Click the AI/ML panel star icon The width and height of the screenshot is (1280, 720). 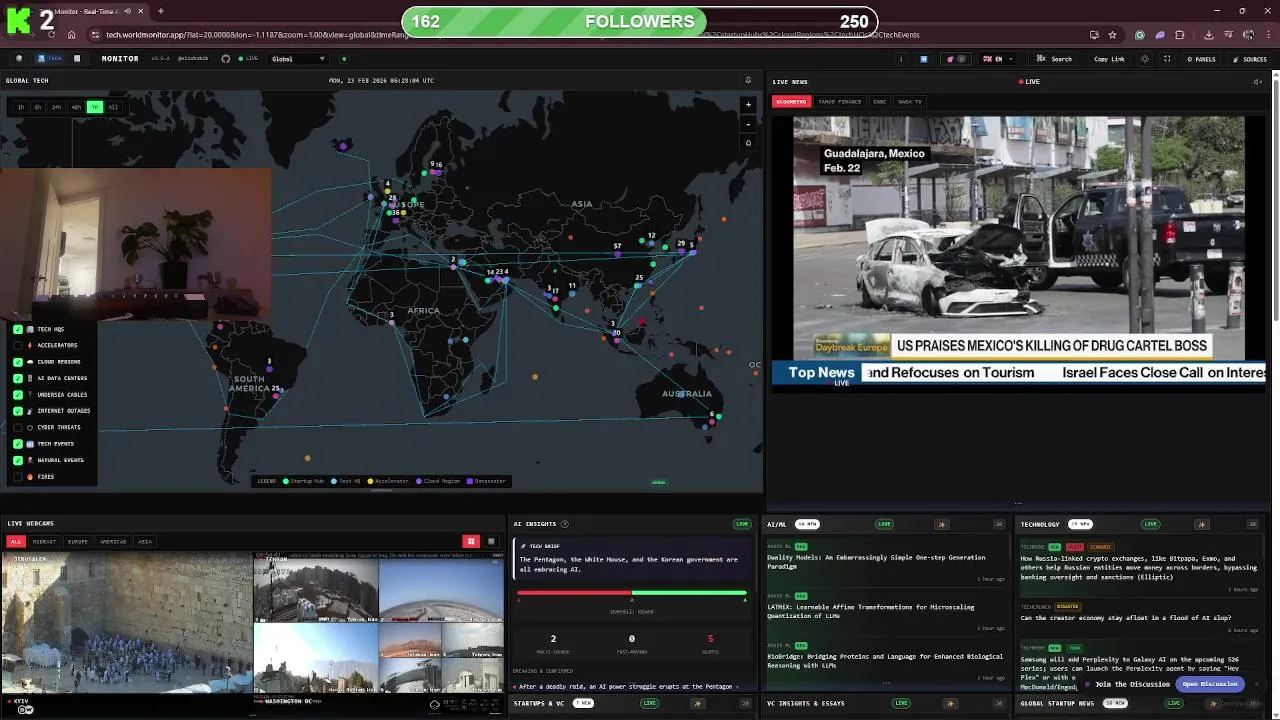pyautogui.click(x=942, y=524)
